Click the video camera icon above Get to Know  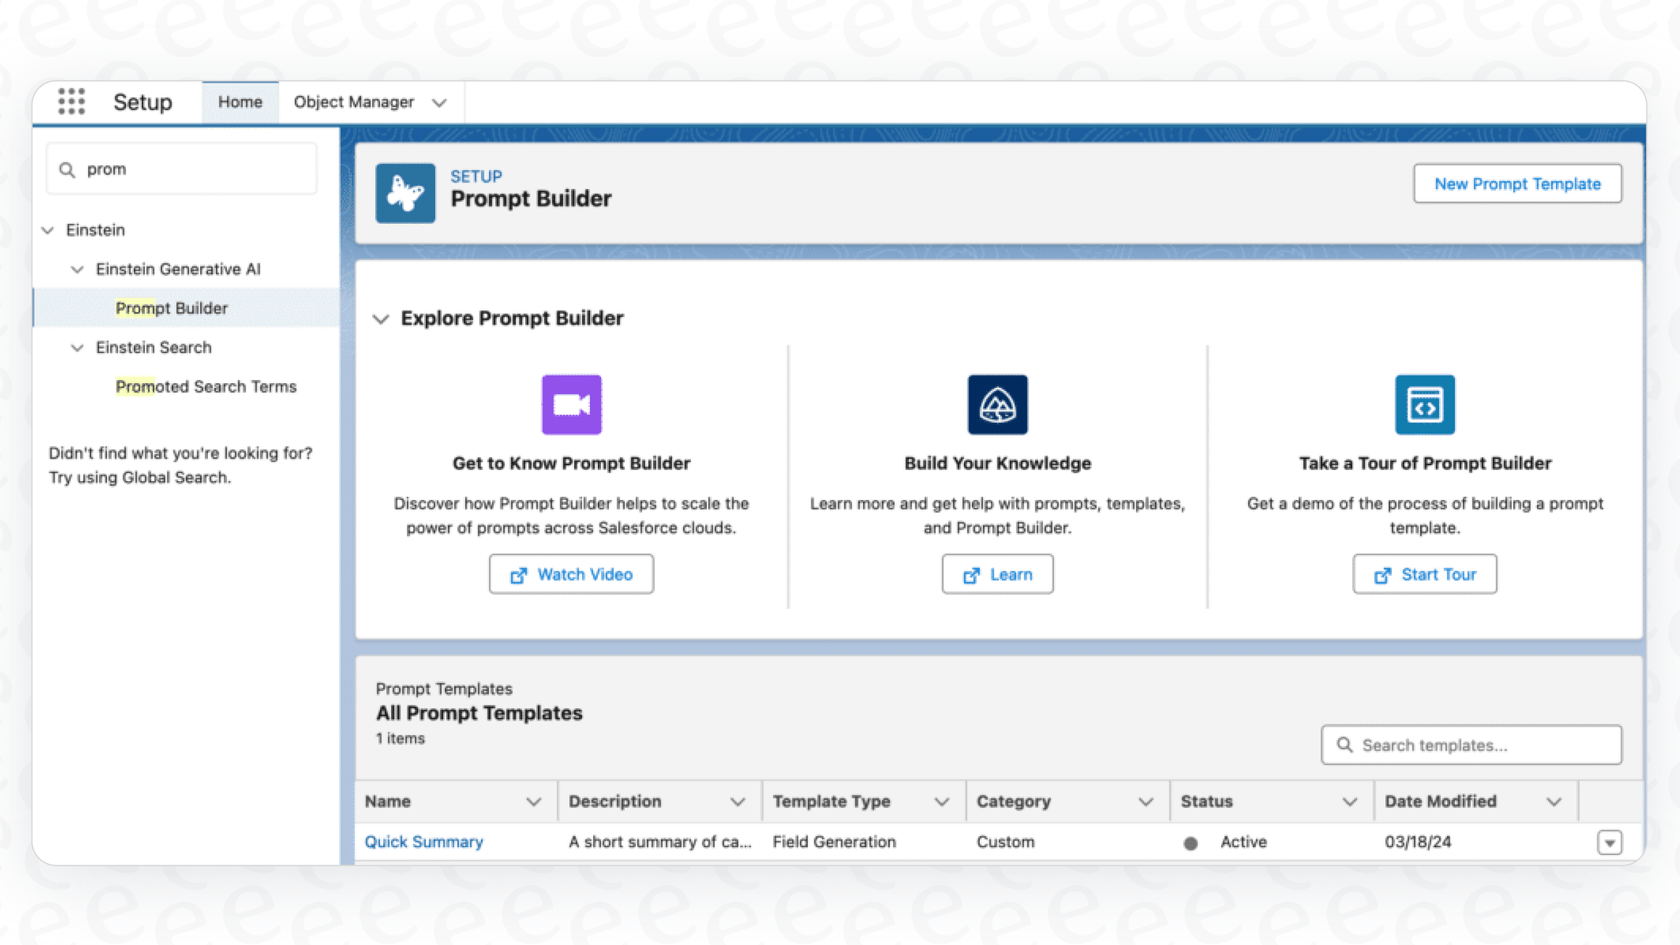[571, 405]
